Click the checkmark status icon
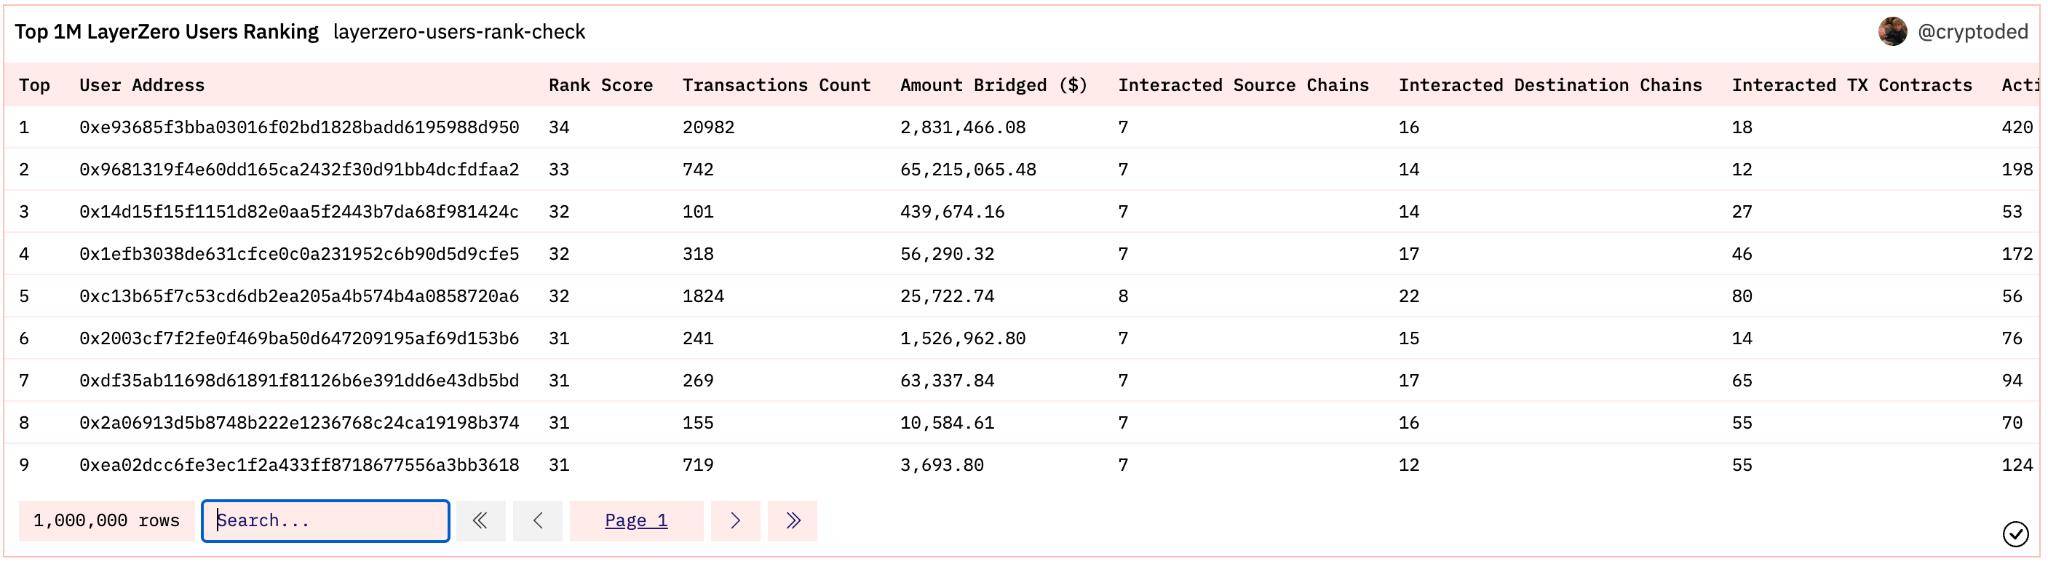Image resolution: width=2048 pixels, height=563 pixels. tap(2016, 534)
